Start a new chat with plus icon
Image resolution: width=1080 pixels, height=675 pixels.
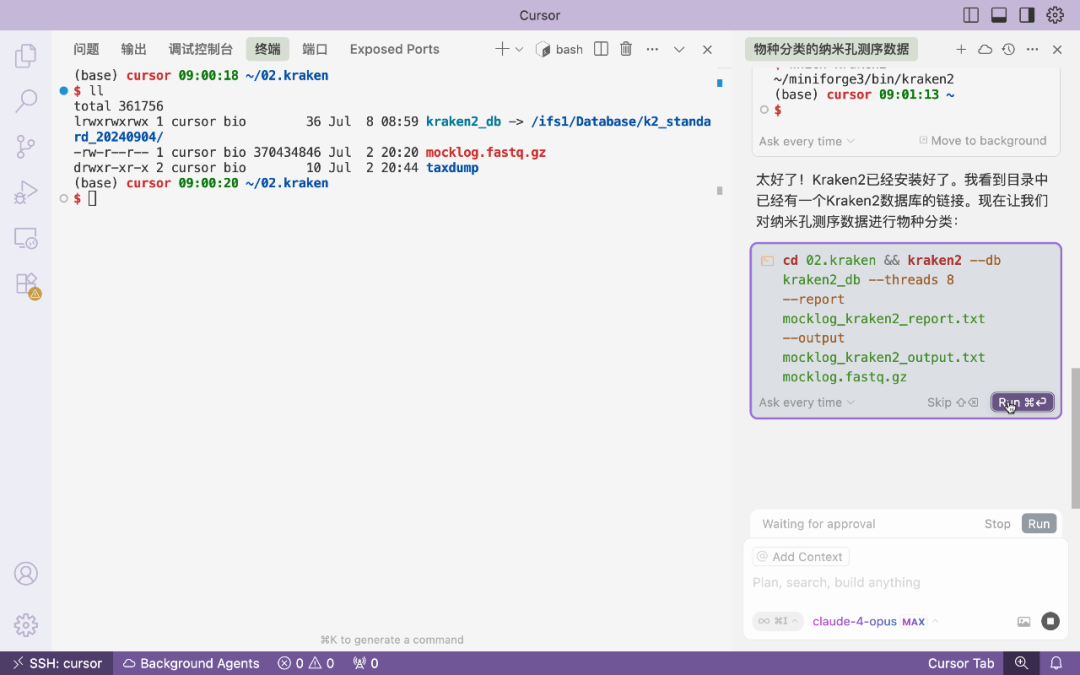[x=961, y=50]
